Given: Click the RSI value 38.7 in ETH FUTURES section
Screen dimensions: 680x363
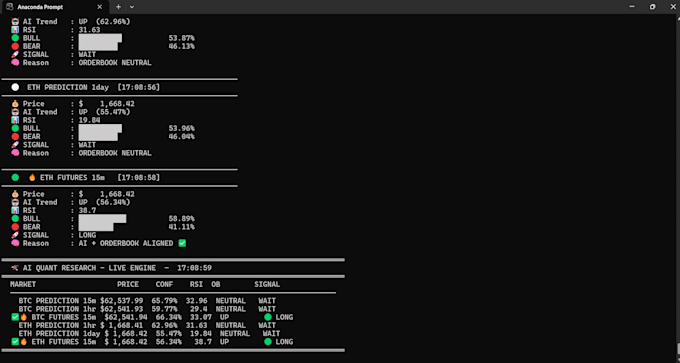Looking at the screenshot, I should point(87,210).
